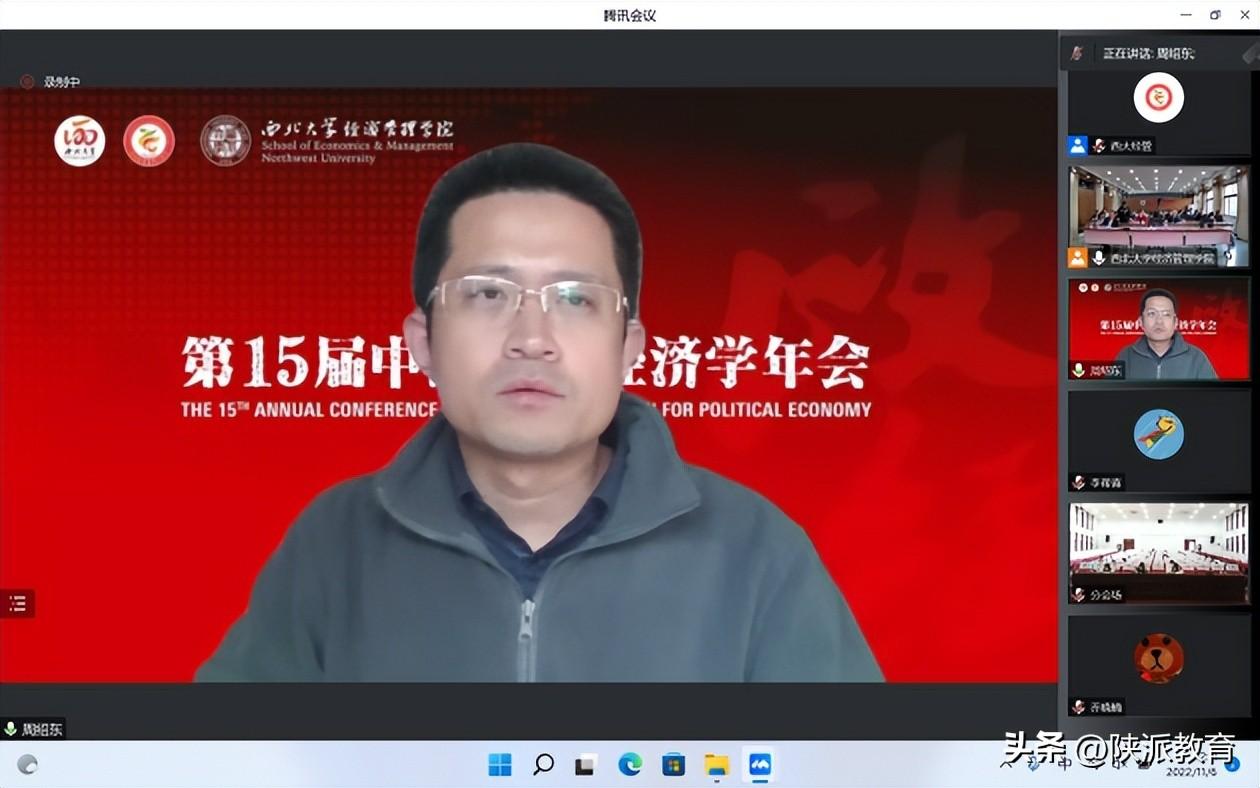This screenshot has height=788, width=1260.
Task: Open Tencent Meeting from the taskbar
Action: (760, 766)
